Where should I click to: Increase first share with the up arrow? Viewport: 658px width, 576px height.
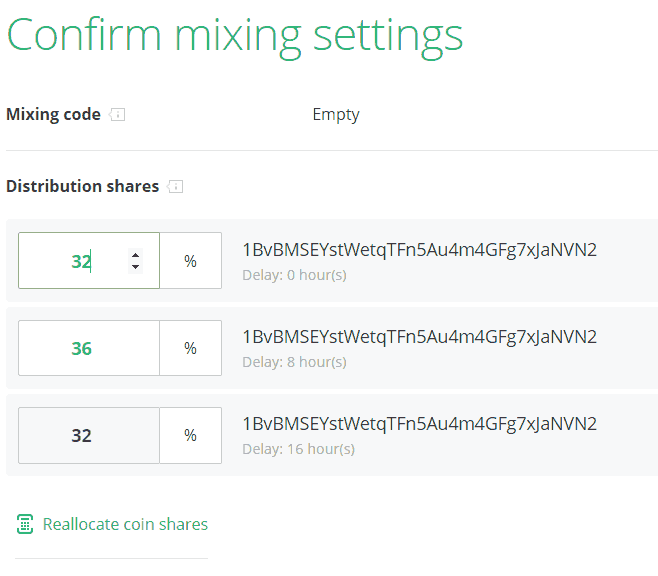point(136,255)
